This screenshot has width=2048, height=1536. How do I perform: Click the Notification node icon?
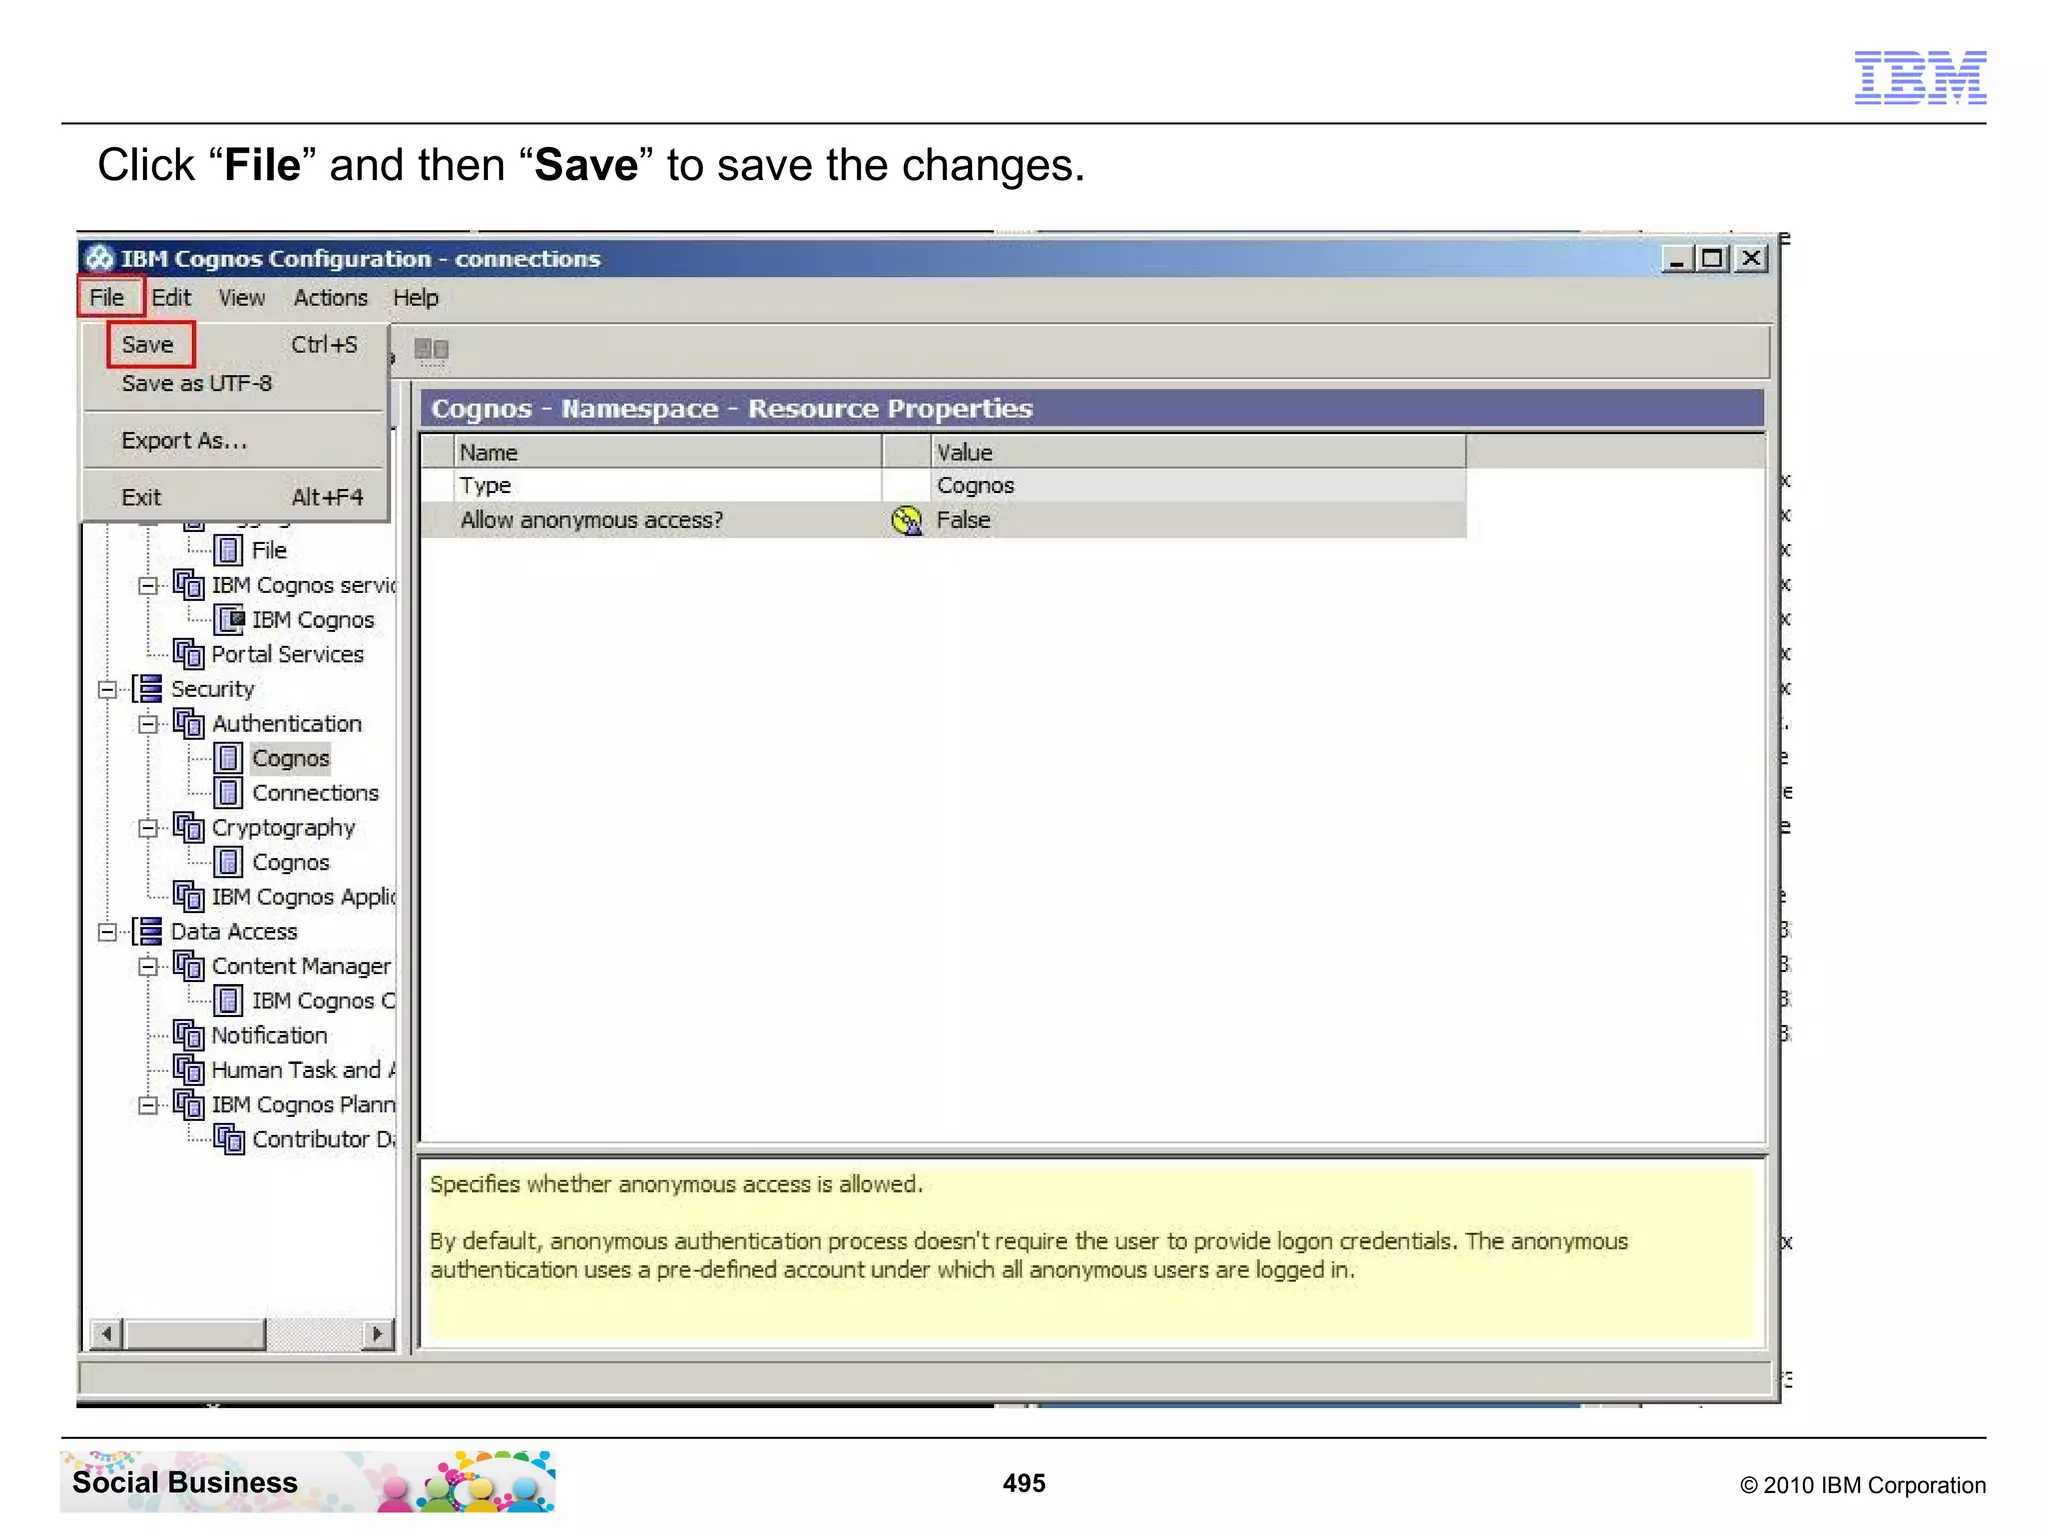[188, 1035]
